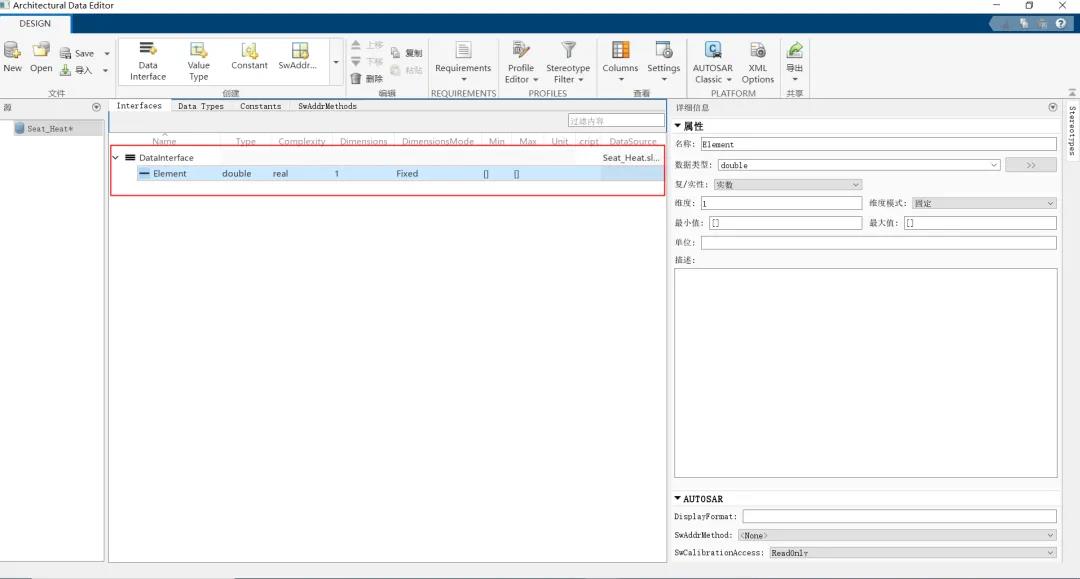Switch to the SwAddrMethods tab
The image size is (1080, 579).
[x=327, y=106]
